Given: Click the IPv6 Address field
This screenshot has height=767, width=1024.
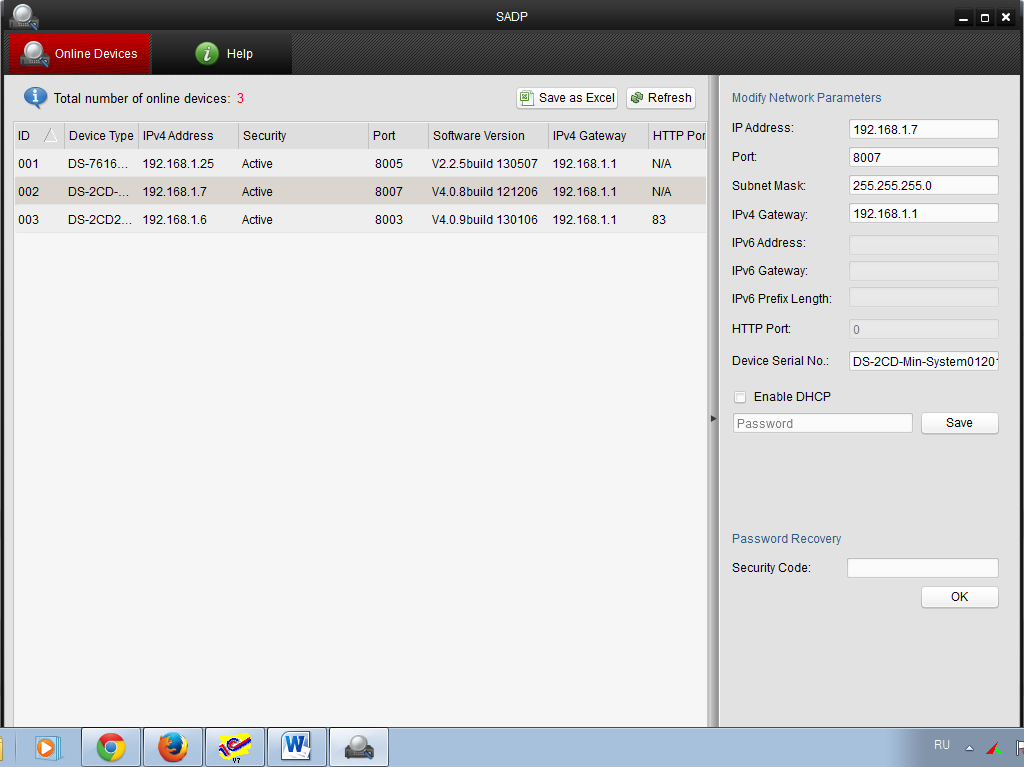Looking at the screenshot, I should point(923,244).
